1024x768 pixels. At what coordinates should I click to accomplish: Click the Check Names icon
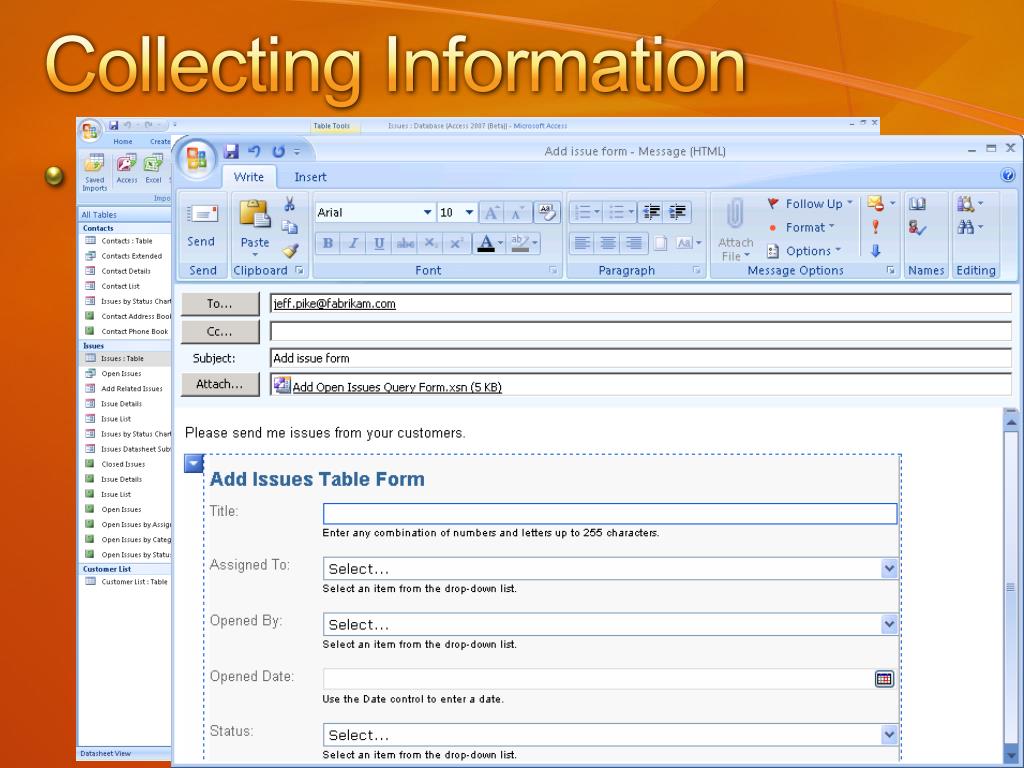[x=918, y=227]
